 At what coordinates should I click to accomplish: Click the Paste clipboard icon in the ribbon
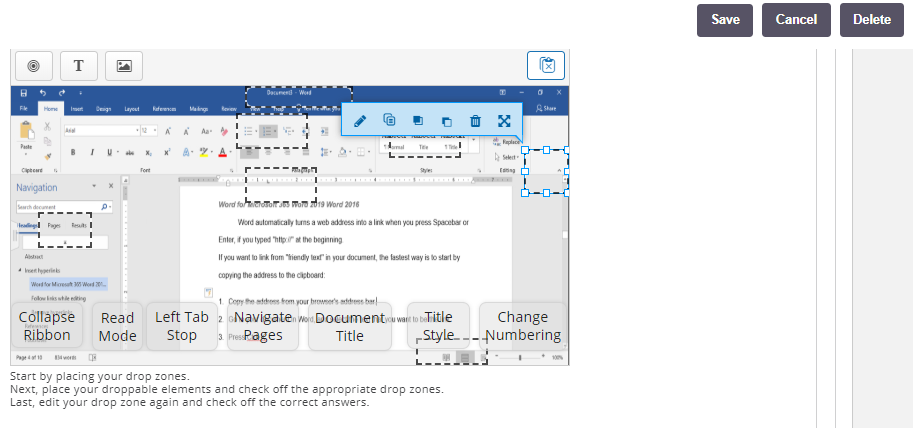tap(26, 131)
